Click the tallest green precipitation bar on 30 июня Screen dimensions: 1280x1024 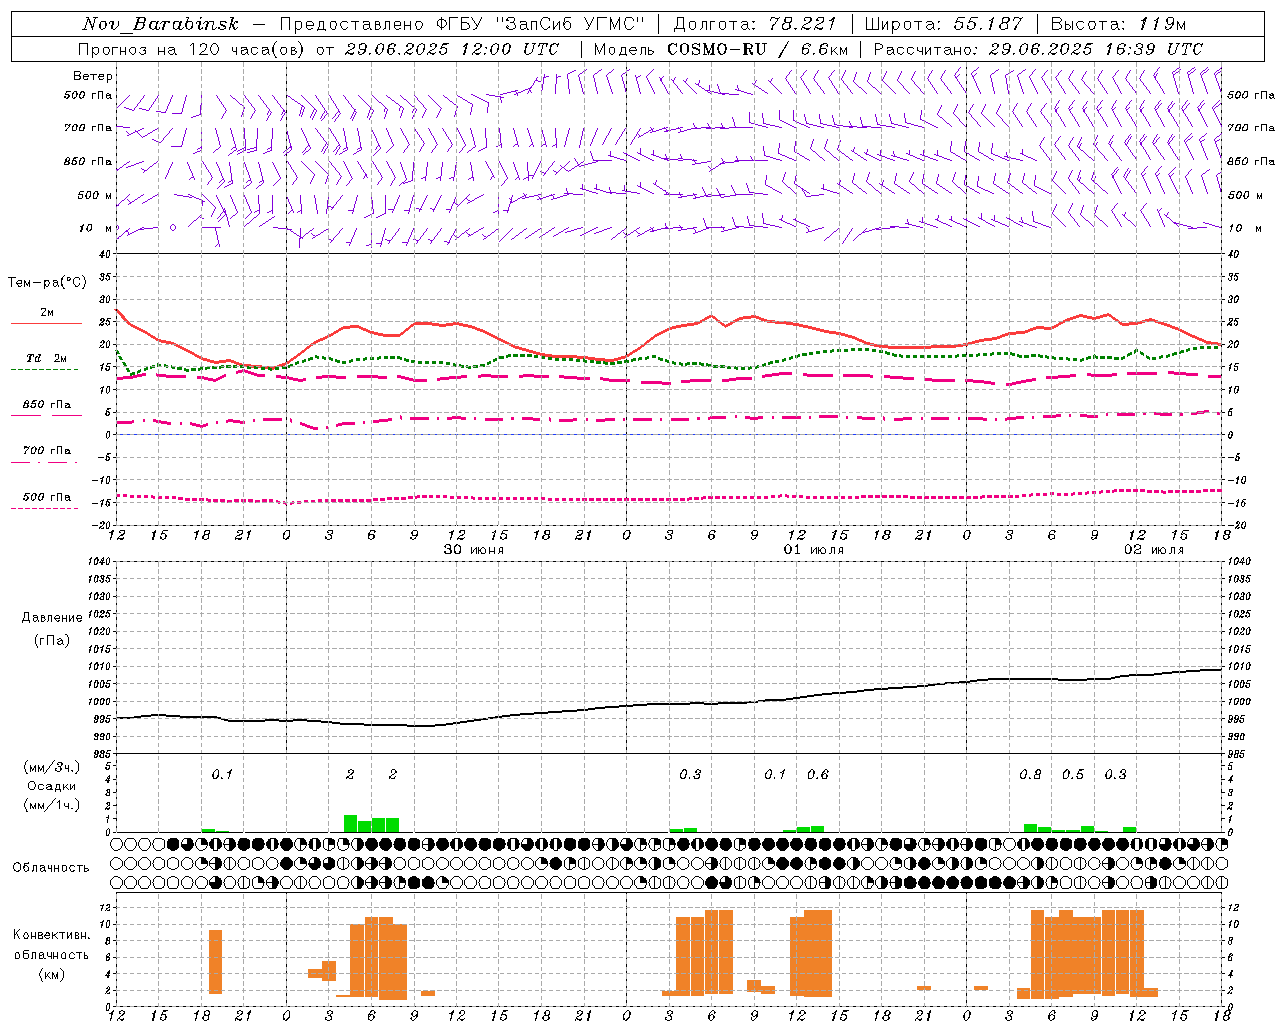point(350,824)
